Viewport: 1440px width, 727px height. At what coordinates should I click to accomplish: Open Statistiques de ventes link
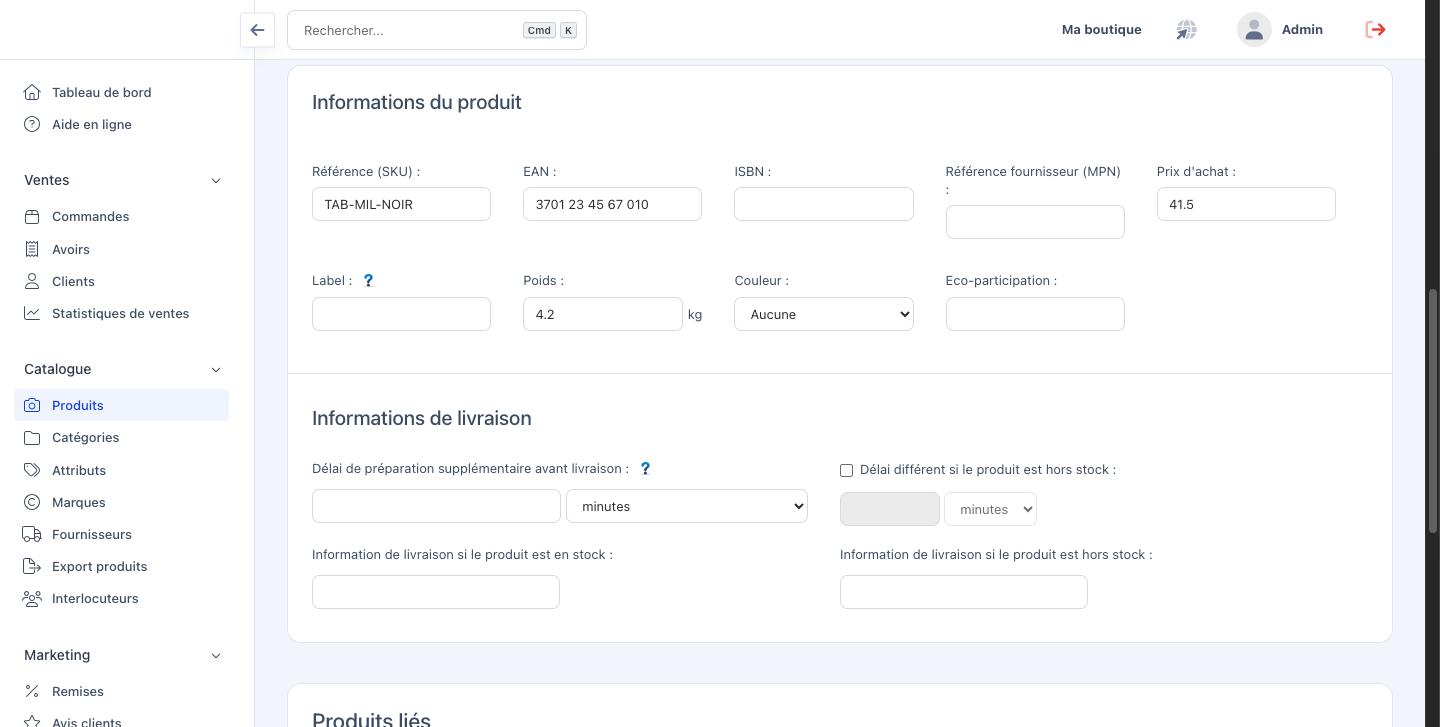point(122,313)
